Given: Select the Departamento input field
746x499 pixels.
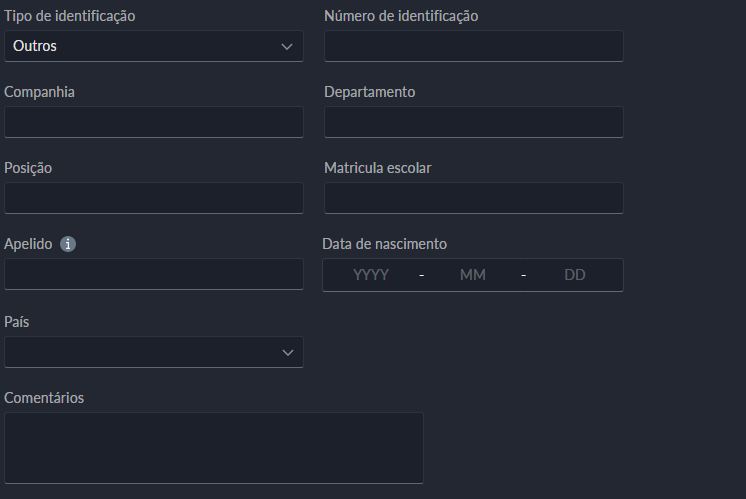Looking at the screenshot, I should click(473, 122).
